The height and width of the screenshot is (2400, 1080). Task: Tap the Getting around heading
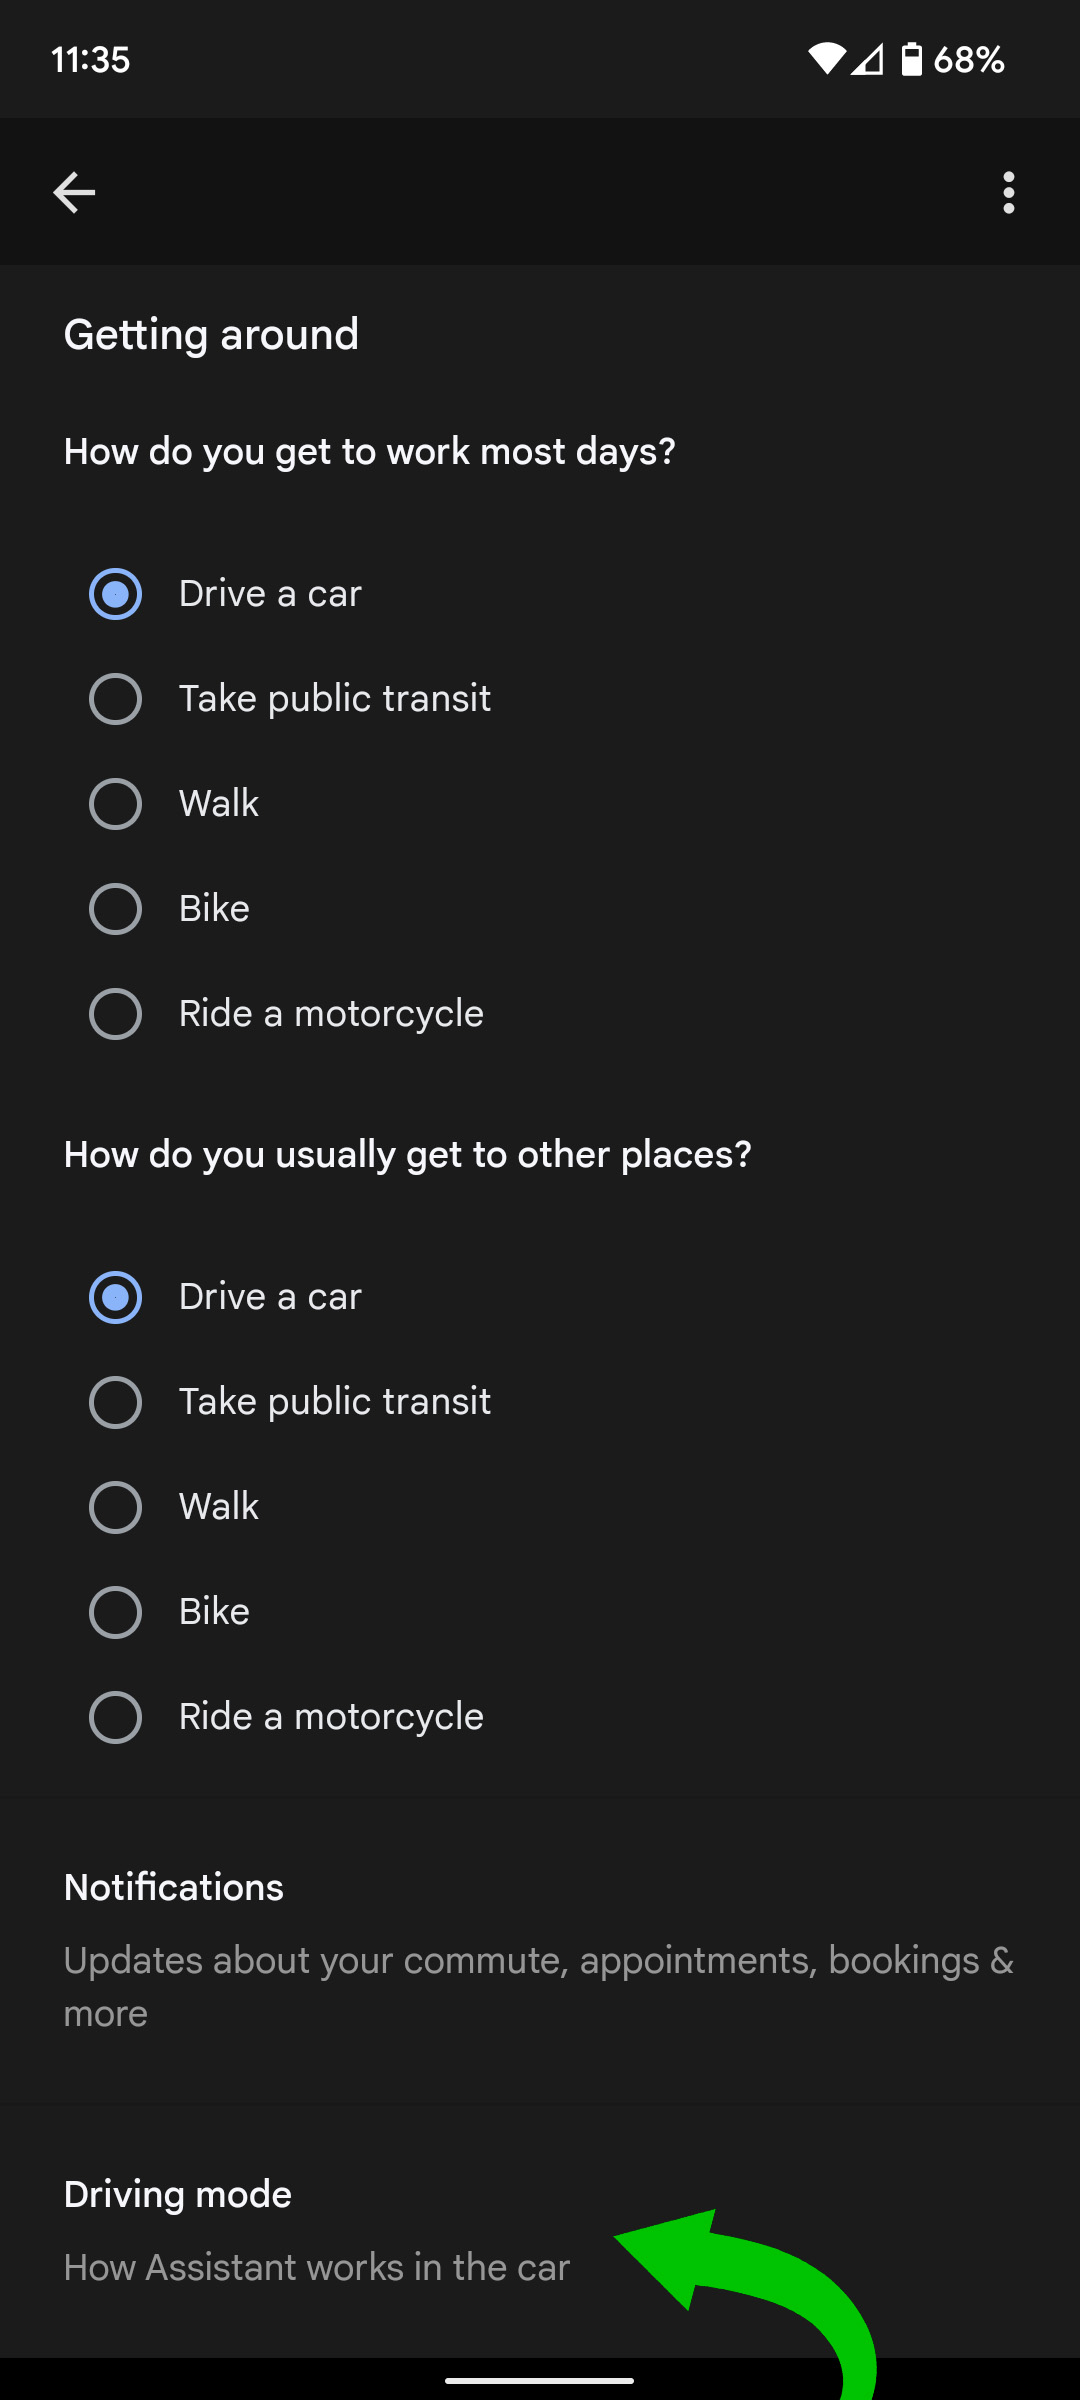211,334
